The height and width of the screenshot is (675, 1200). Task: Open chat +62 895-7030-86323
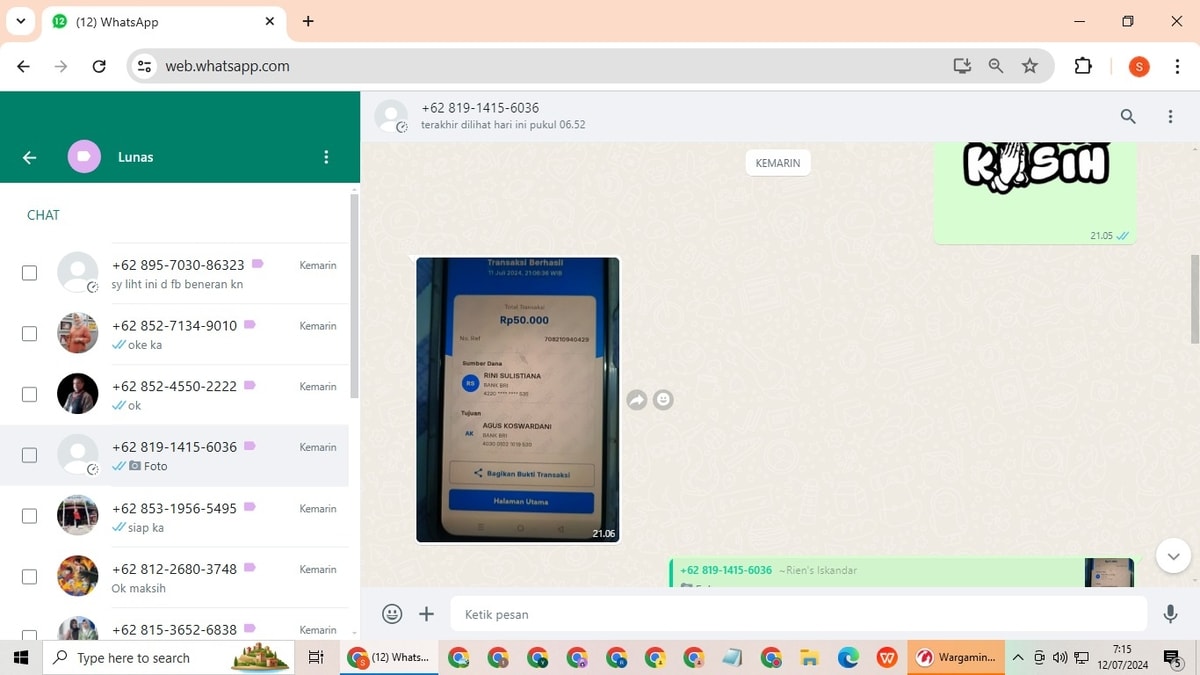(174, 273)
